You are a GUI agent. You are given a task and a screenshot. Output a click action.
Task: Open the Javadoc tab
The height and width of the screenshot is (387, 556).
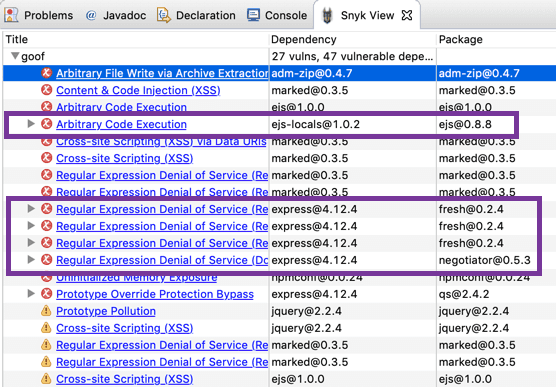116,15
